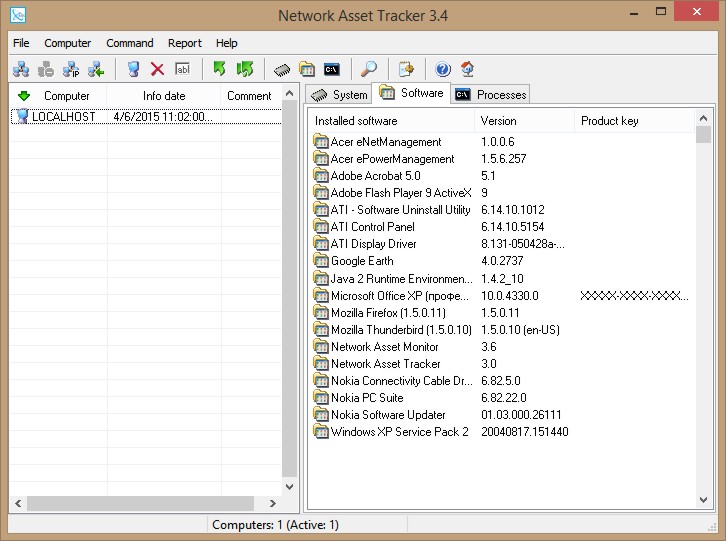The image size is (726, 541).
Task: Click the home page house icon
Action: tap(468, 69)
